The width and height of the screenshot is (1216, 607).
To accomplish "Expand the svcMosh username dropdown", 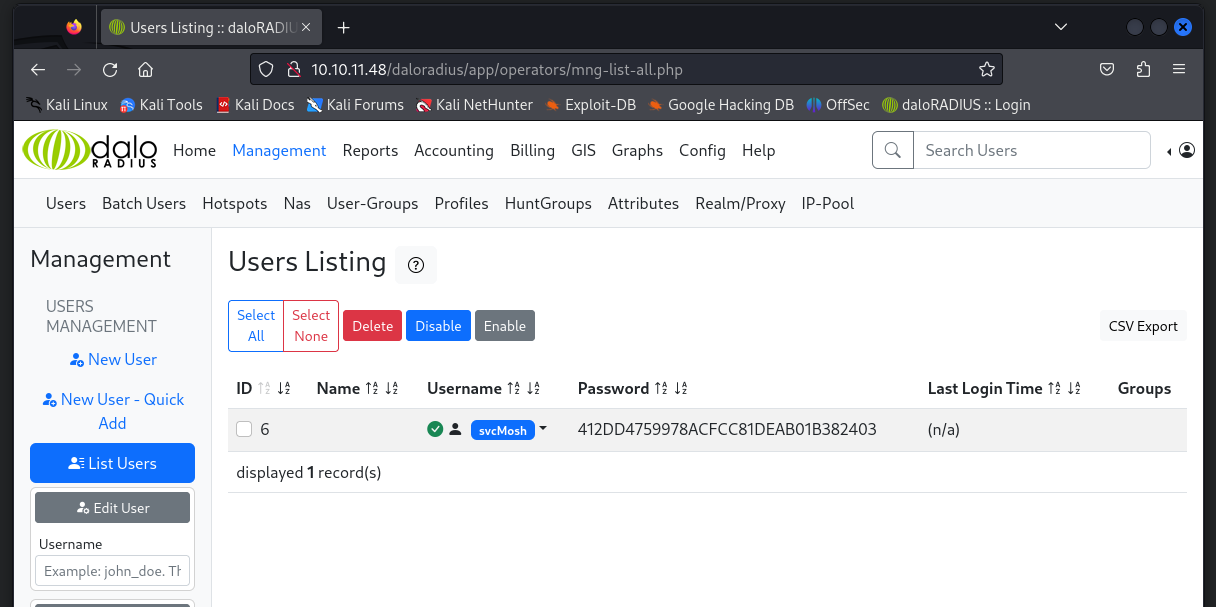I will [x=543, y=429].
